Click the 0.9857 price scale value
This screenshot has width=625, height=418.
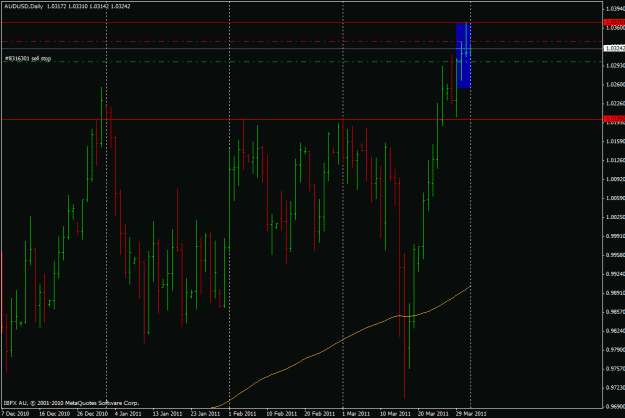click(x=615, y=312)
